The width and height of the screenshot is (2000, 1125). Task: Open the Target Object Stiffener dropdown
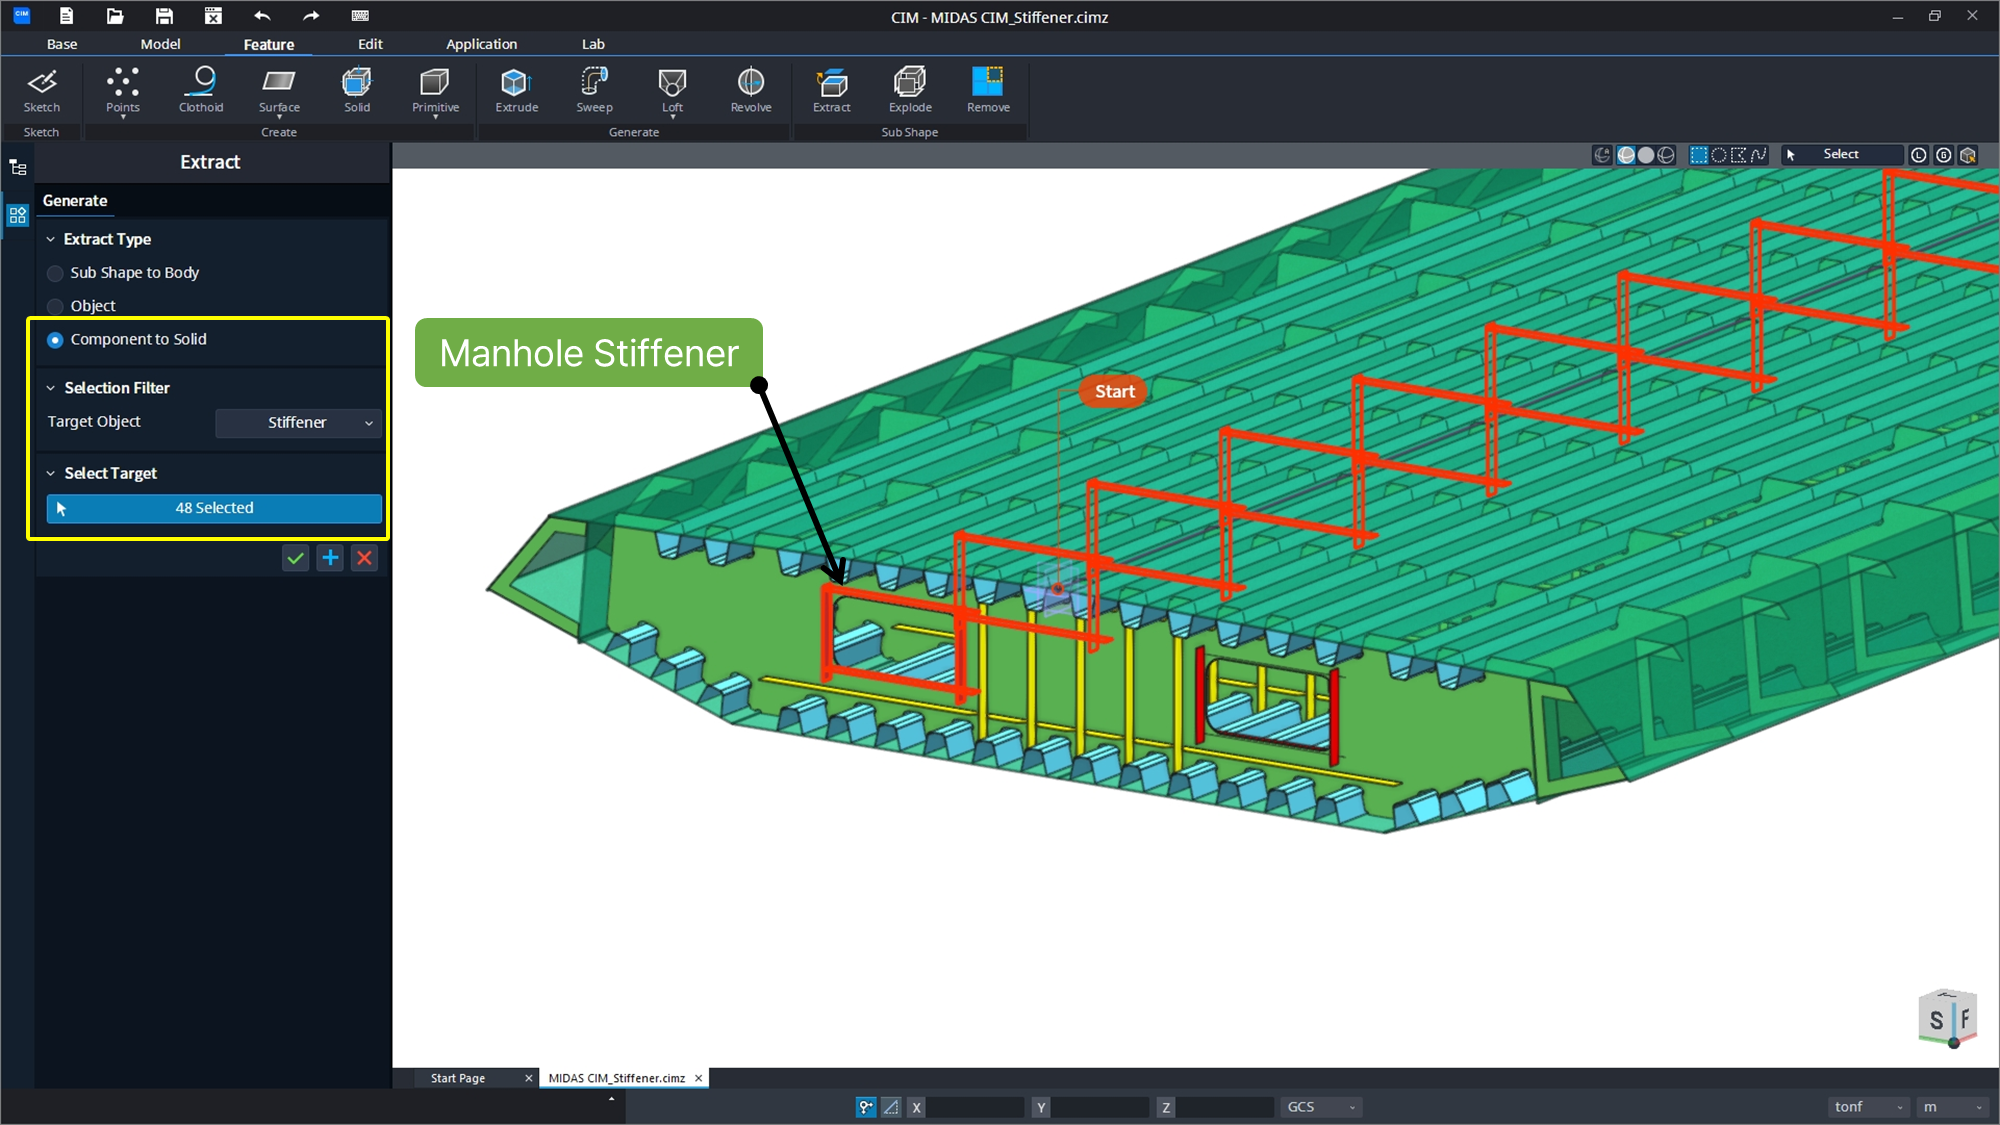(298, 423)
